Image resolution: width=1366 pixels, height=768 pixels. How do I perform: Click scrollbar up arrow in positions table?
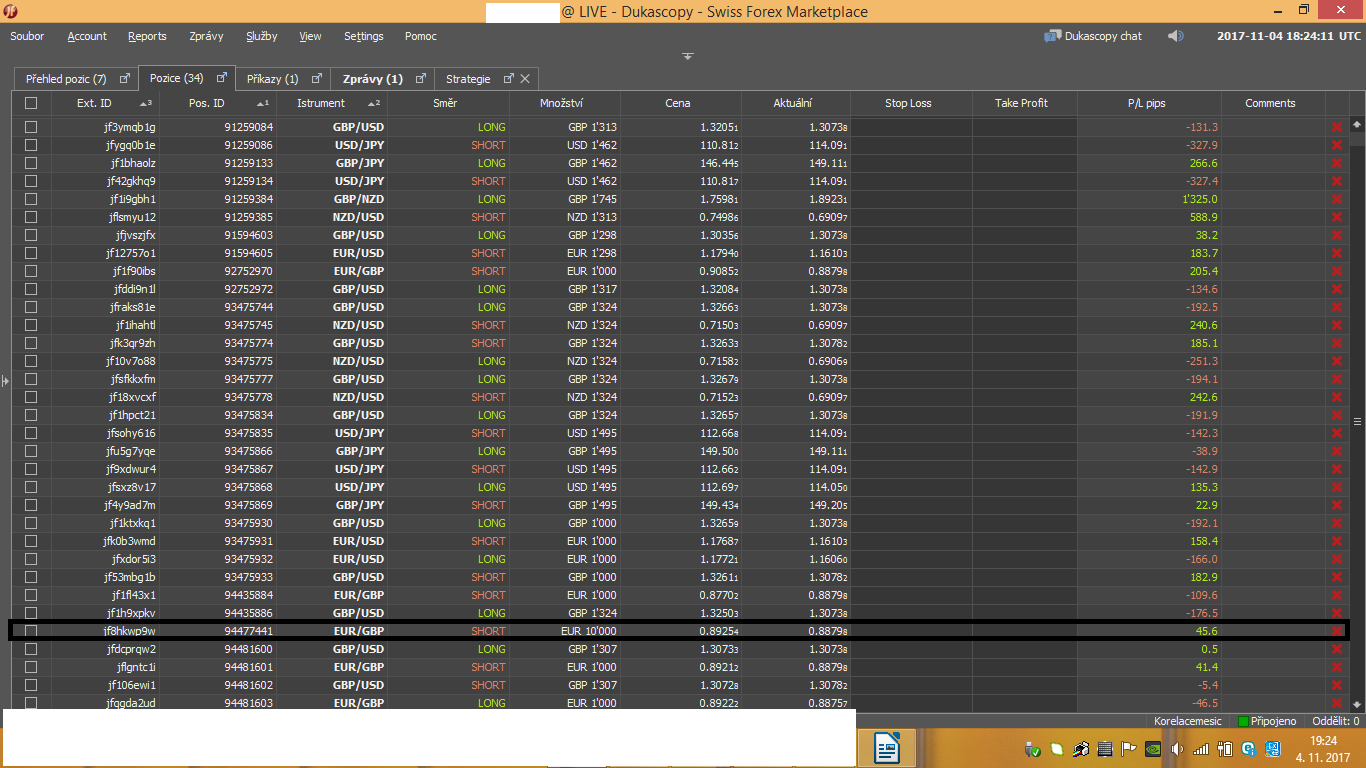[1357, 125]
